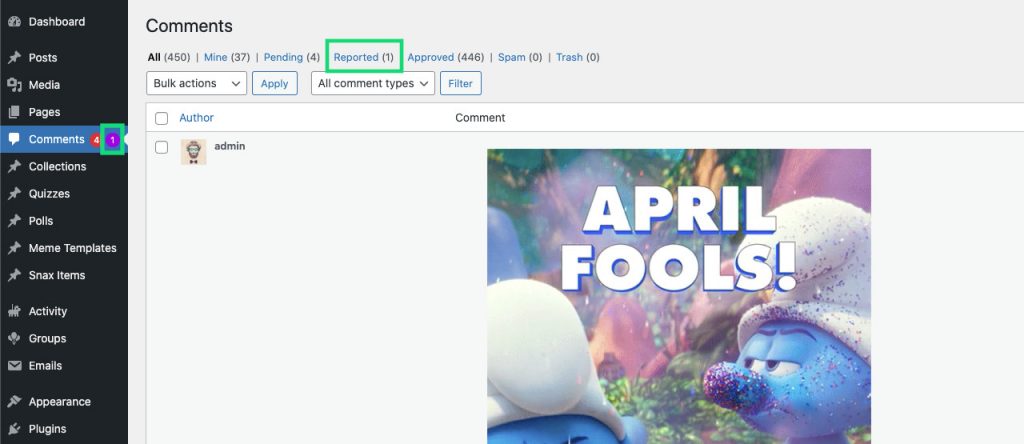Open Polls menu label
Image resolution: width=1024 pixels, height=444 pixels.
pos(41,221)
